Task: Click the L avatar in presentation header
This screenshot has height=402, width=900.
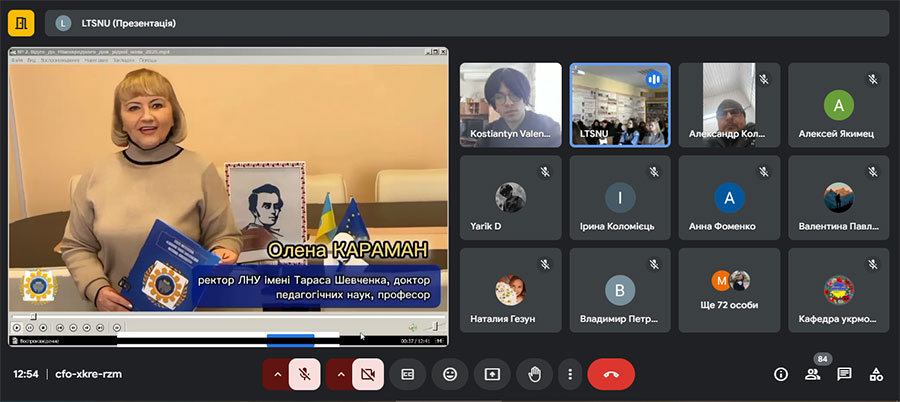Action: tap(63, 23)
